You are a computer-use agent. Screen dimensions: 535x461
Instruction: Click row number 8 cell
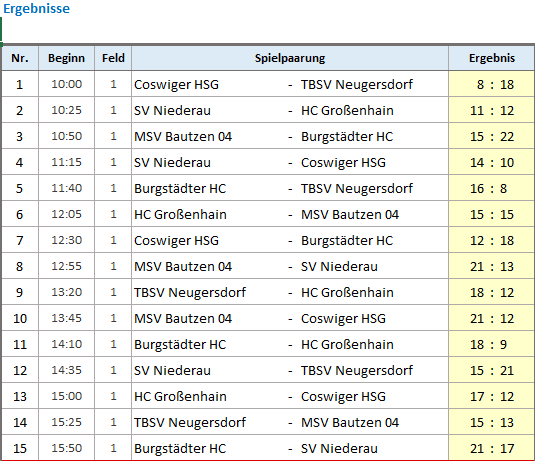coord(20,266)
